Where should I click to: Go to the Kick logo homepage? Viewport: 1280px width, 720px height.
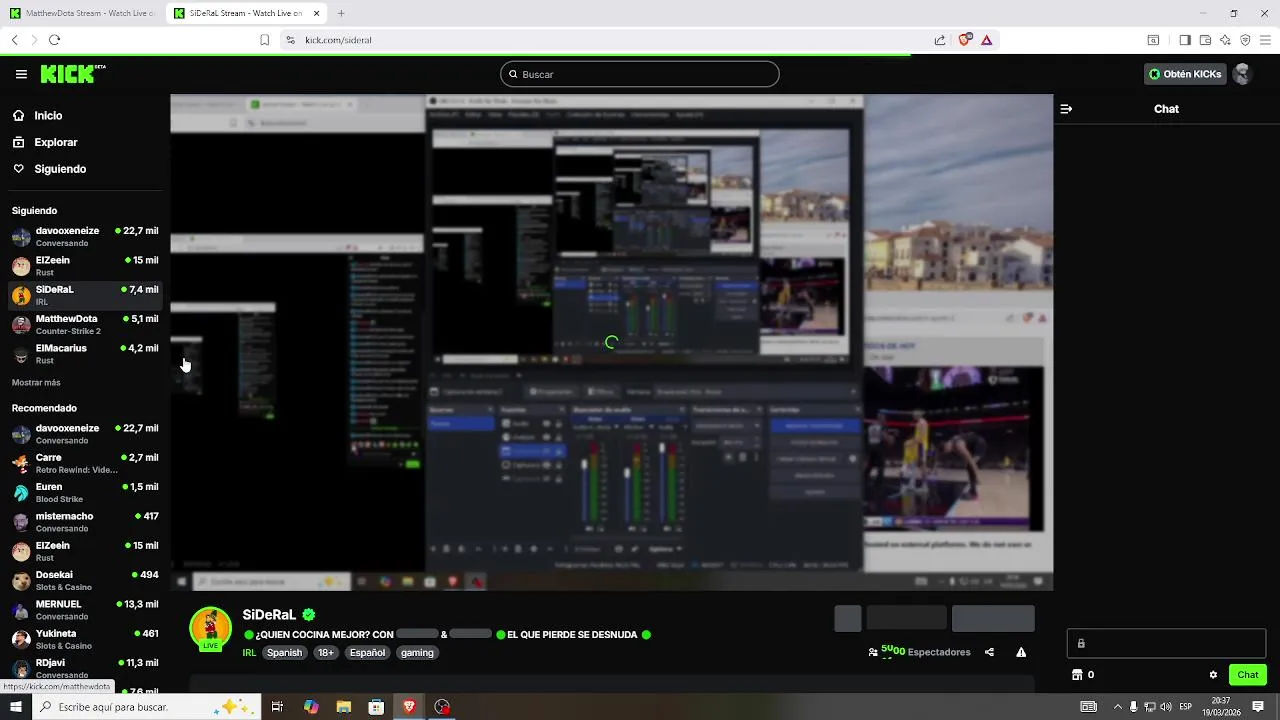tap(72, 74)
